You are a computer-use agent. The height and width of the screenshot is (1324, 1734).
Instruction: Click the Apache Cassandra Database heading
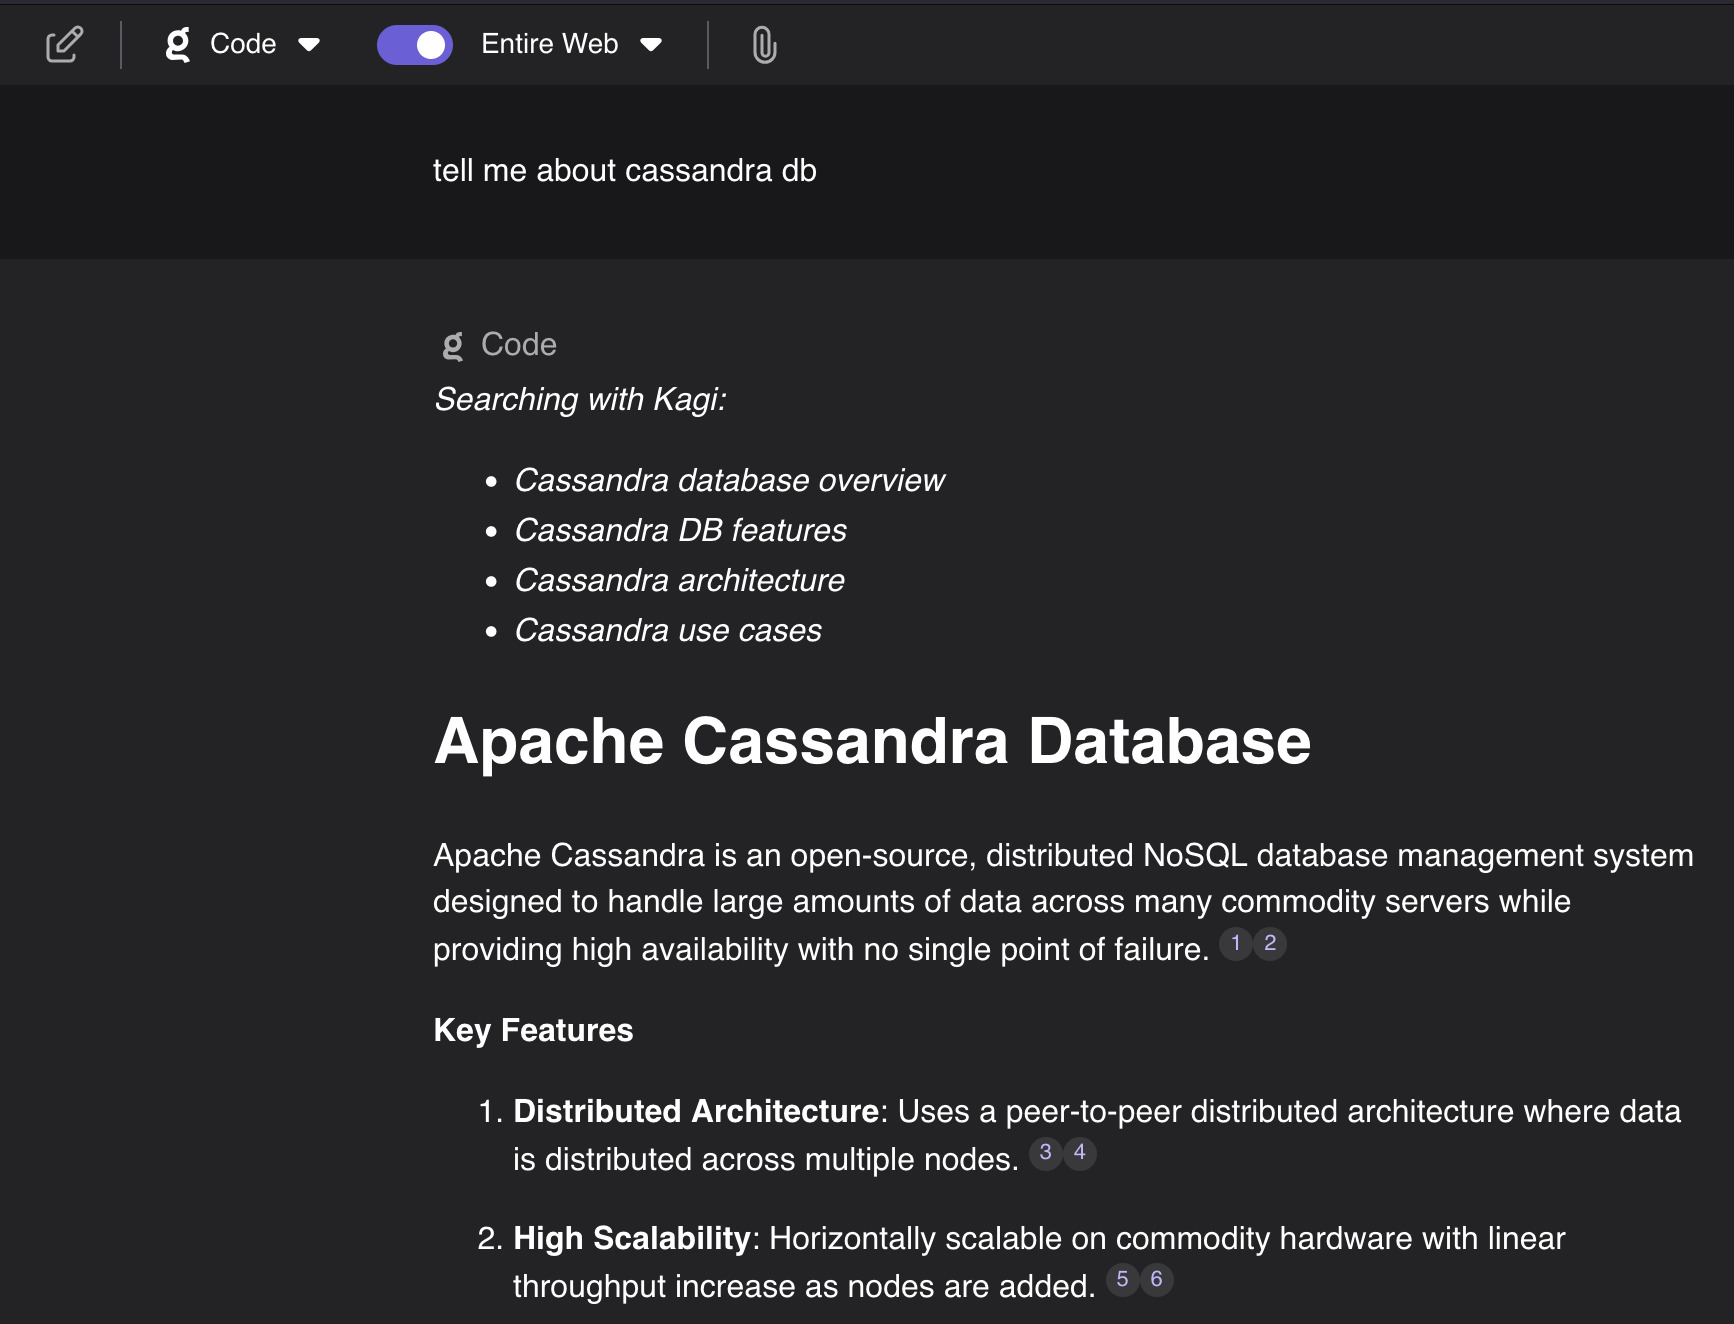coord(872,742)
